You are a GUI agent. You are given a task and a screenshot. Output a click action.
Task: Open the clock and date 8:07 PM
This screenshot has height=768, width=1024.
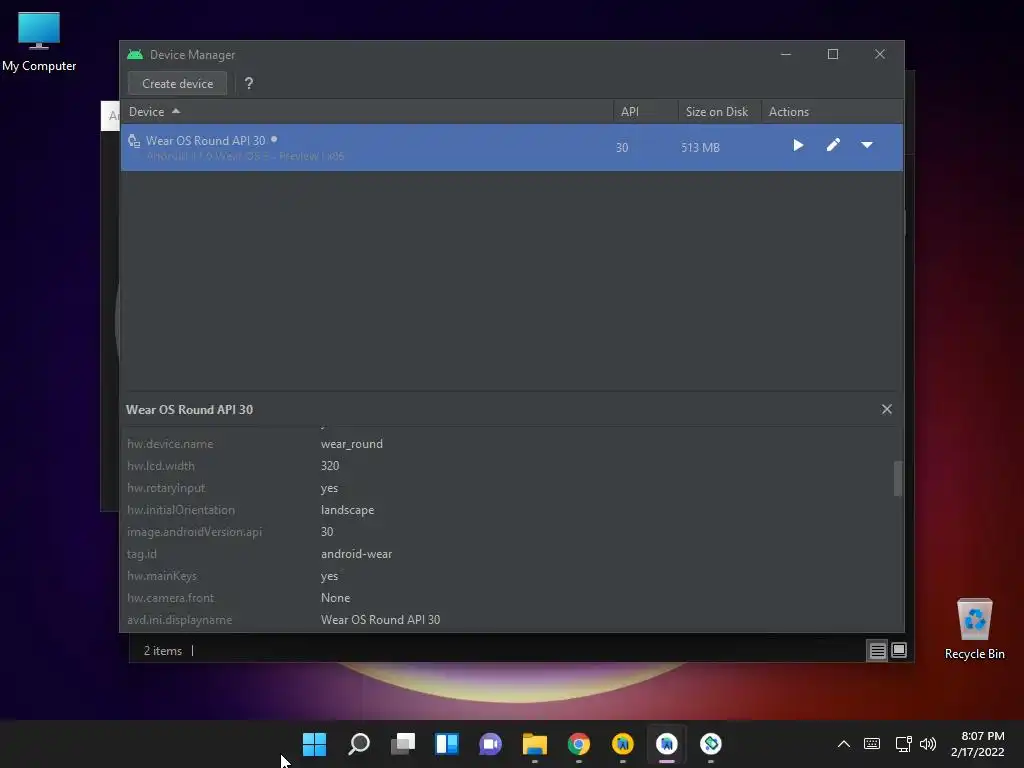click(977, 744)
